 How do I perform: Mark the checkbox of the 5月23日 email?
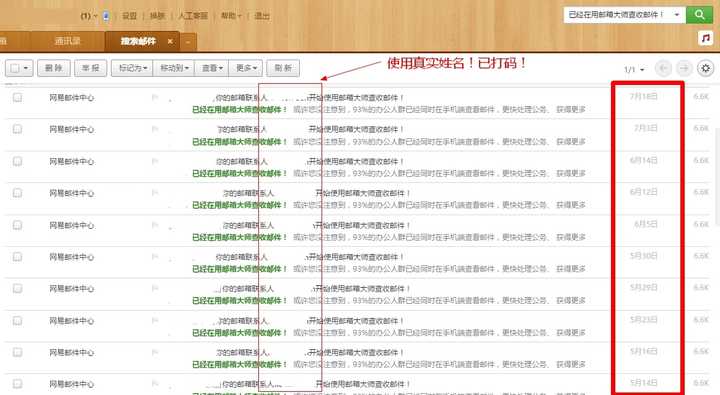(x=17, y=321)
